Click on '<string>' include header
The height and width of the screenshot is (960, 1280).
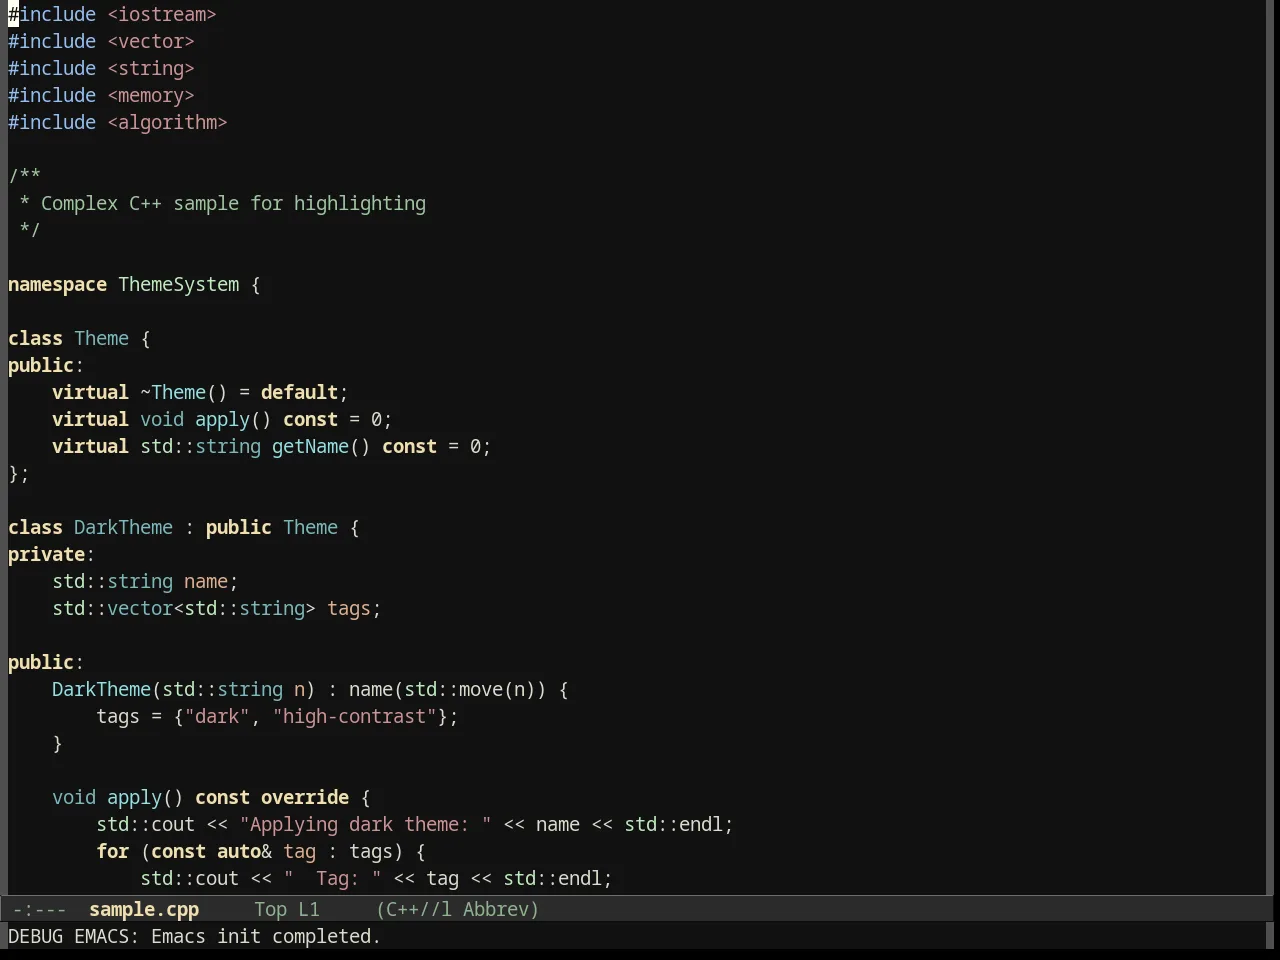pos(151,68)
